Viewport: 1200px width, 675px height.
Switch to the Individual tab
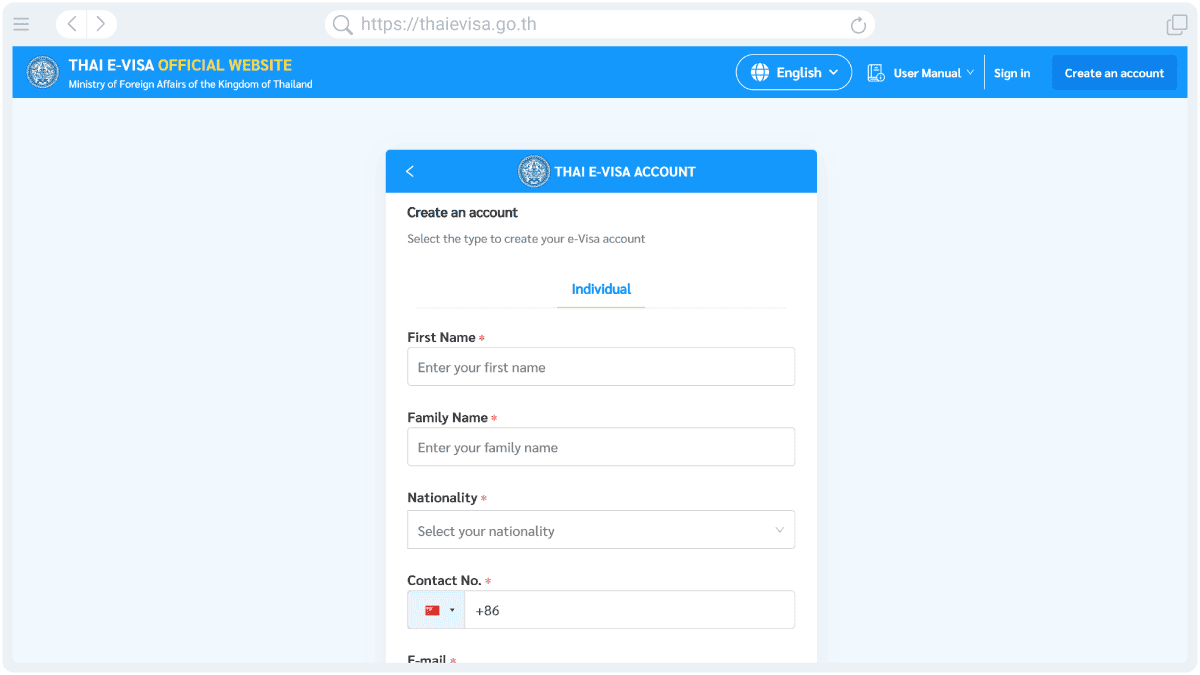(x=600, y=289)
